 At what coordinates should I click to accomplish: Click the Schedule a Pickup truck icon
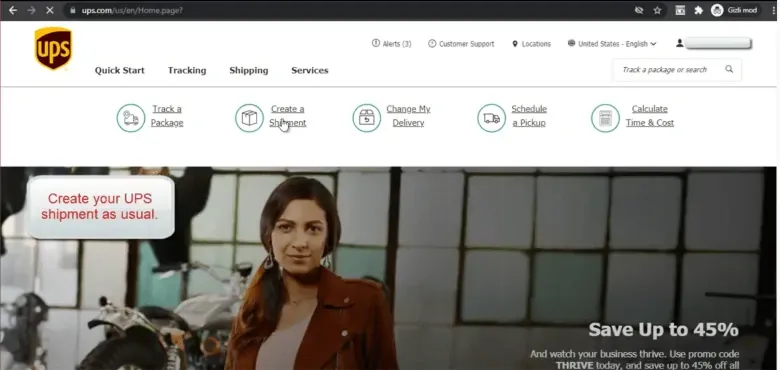coord(491,118)
